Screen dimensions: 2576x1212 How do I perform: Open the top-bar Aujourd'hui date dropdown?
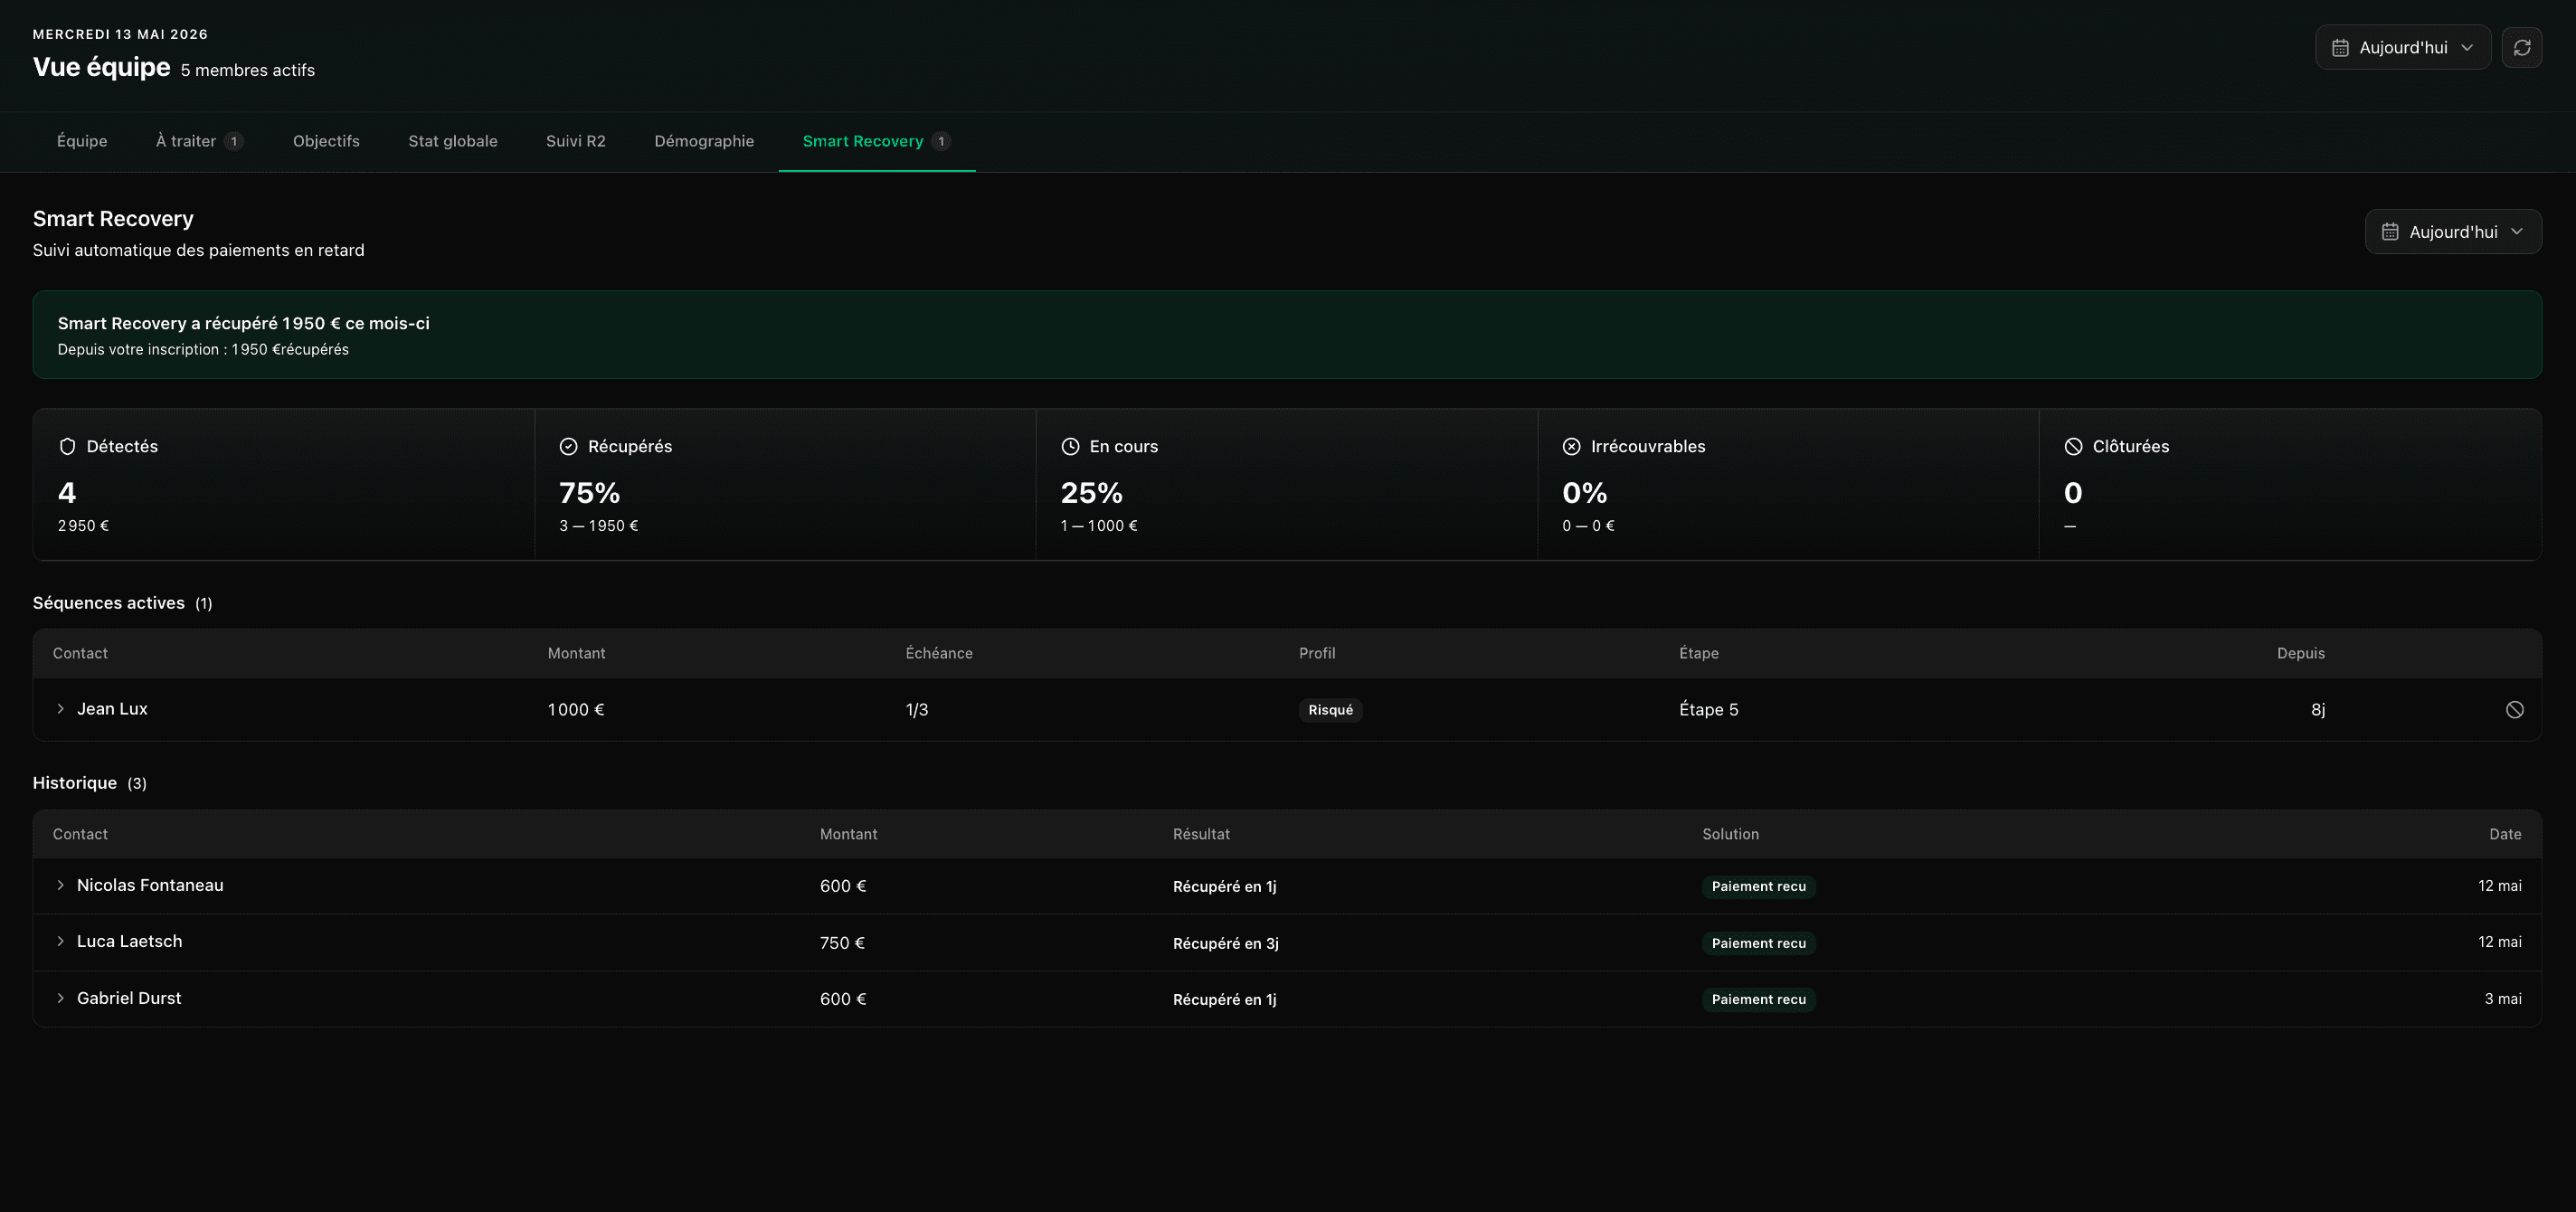2402,47
